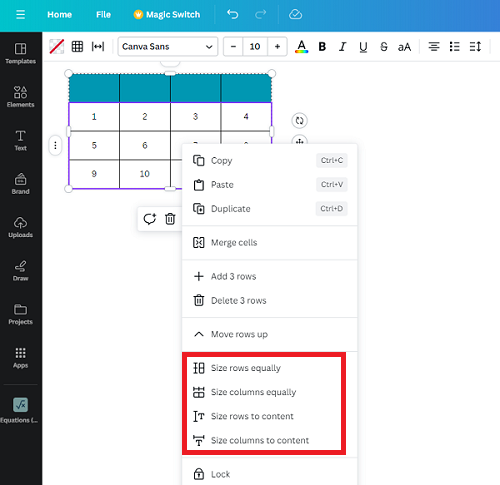Open the Brand panel
This screenshot has height=485, width=500.
[20, 184]
